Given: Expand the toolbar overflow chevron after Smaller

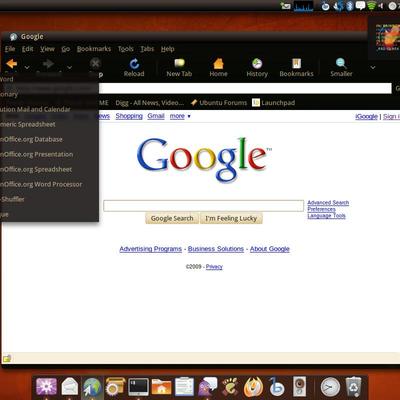Looking at the screenshot, I should pos(373,68).
